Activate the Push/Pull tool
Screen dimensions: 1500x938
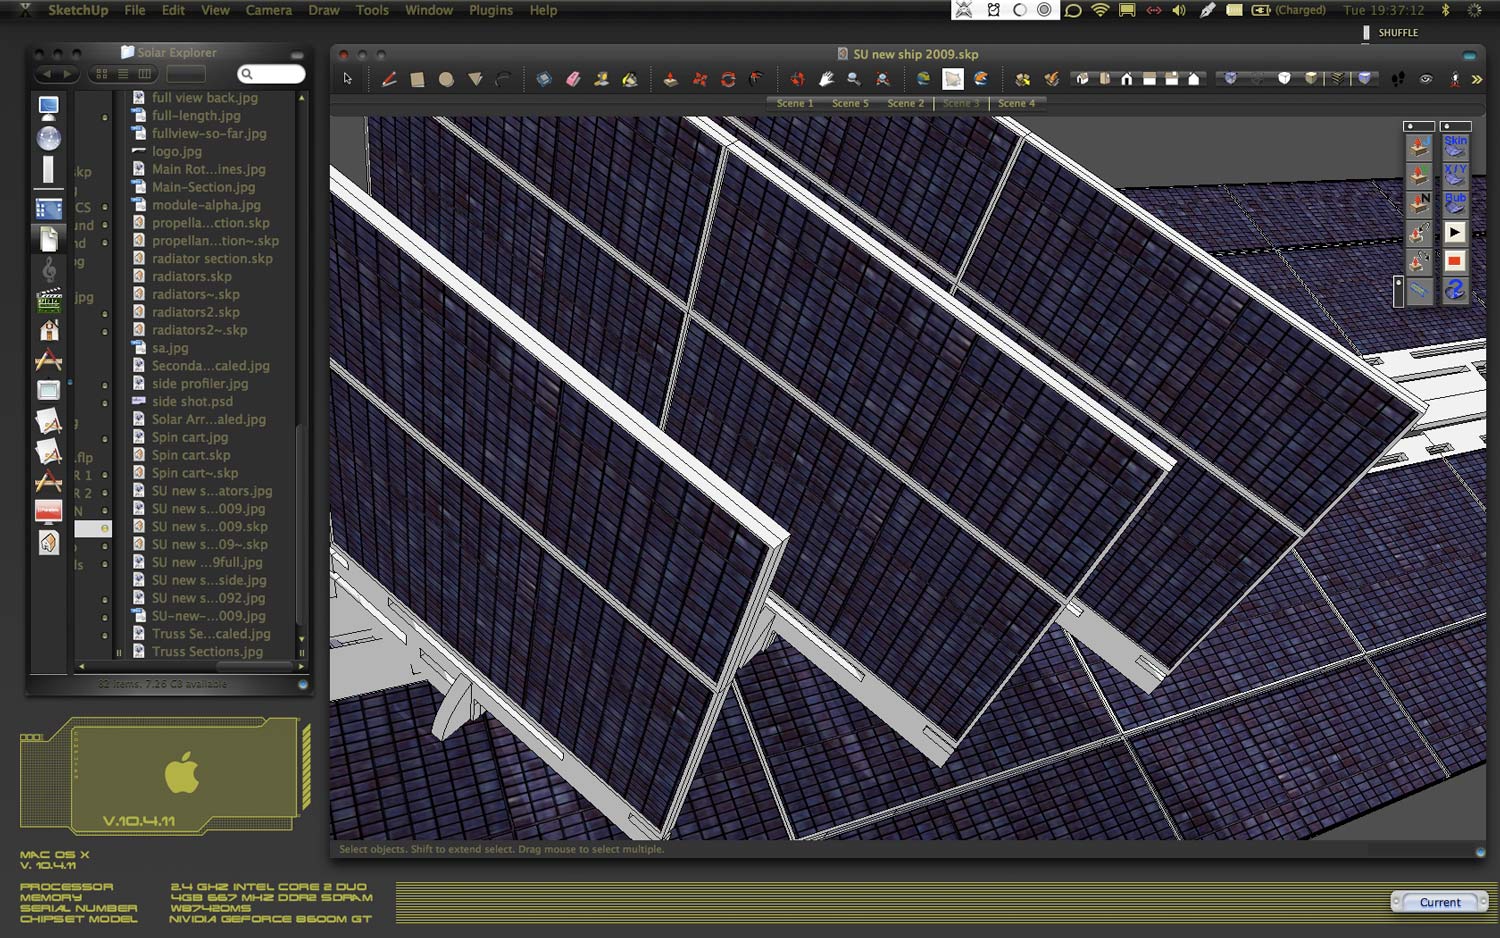click(670, 79)
